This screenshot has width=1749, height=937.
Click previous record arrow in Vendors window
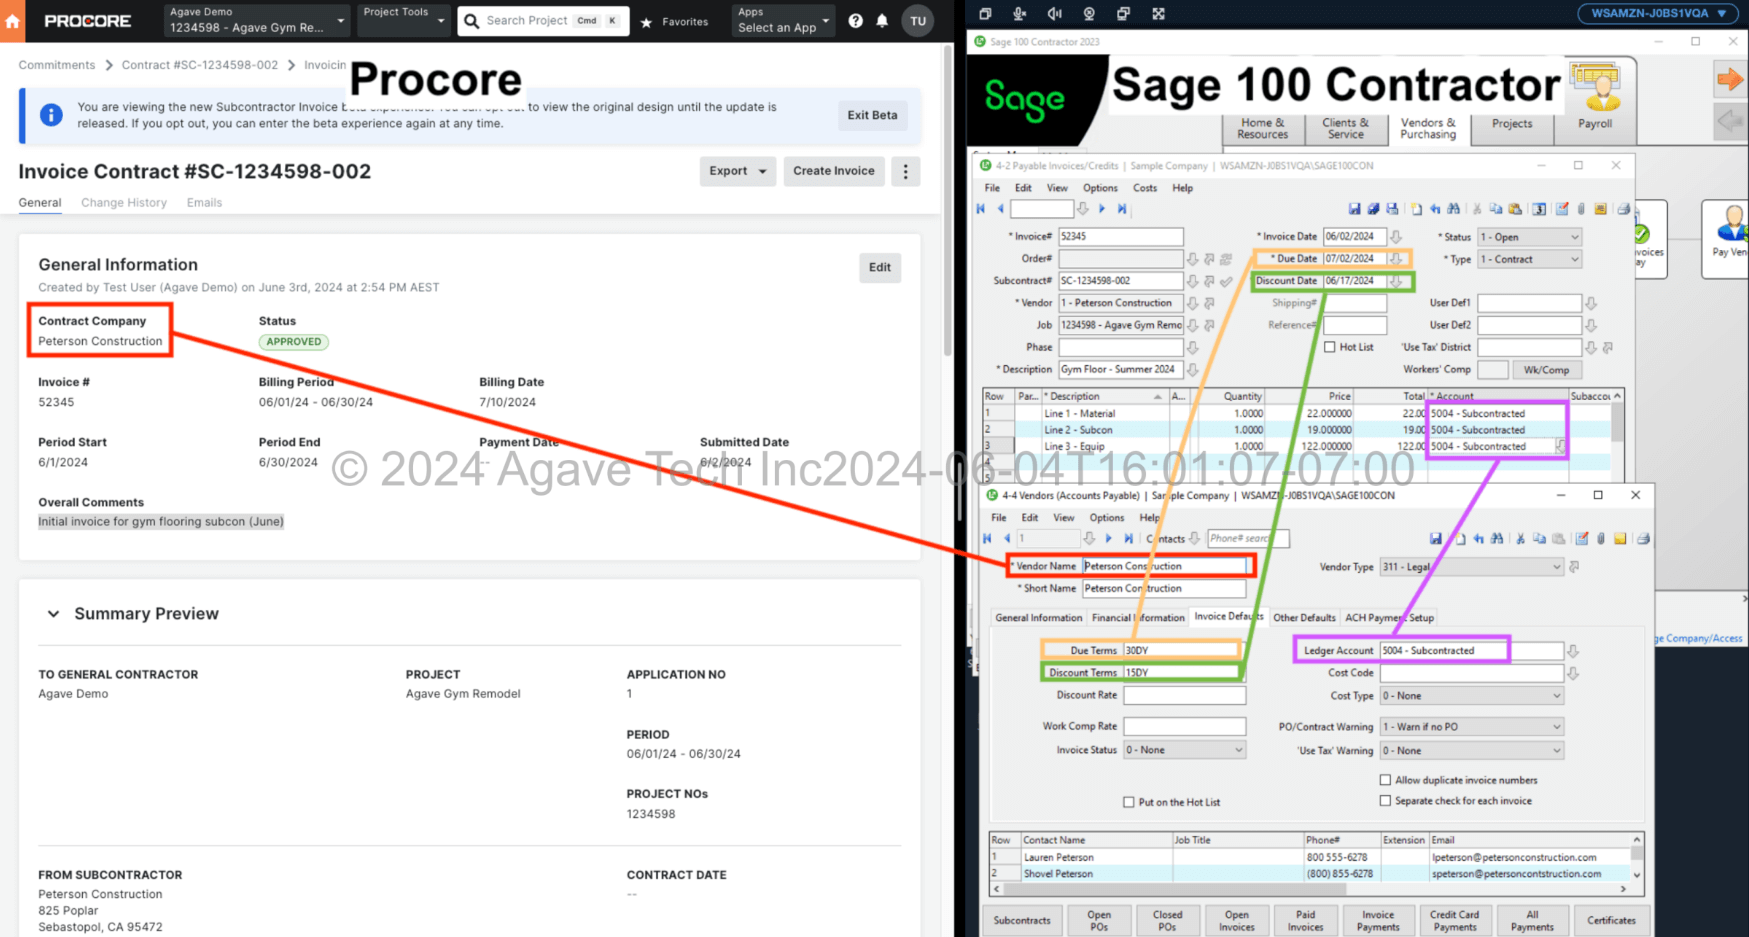point(1007,539)
